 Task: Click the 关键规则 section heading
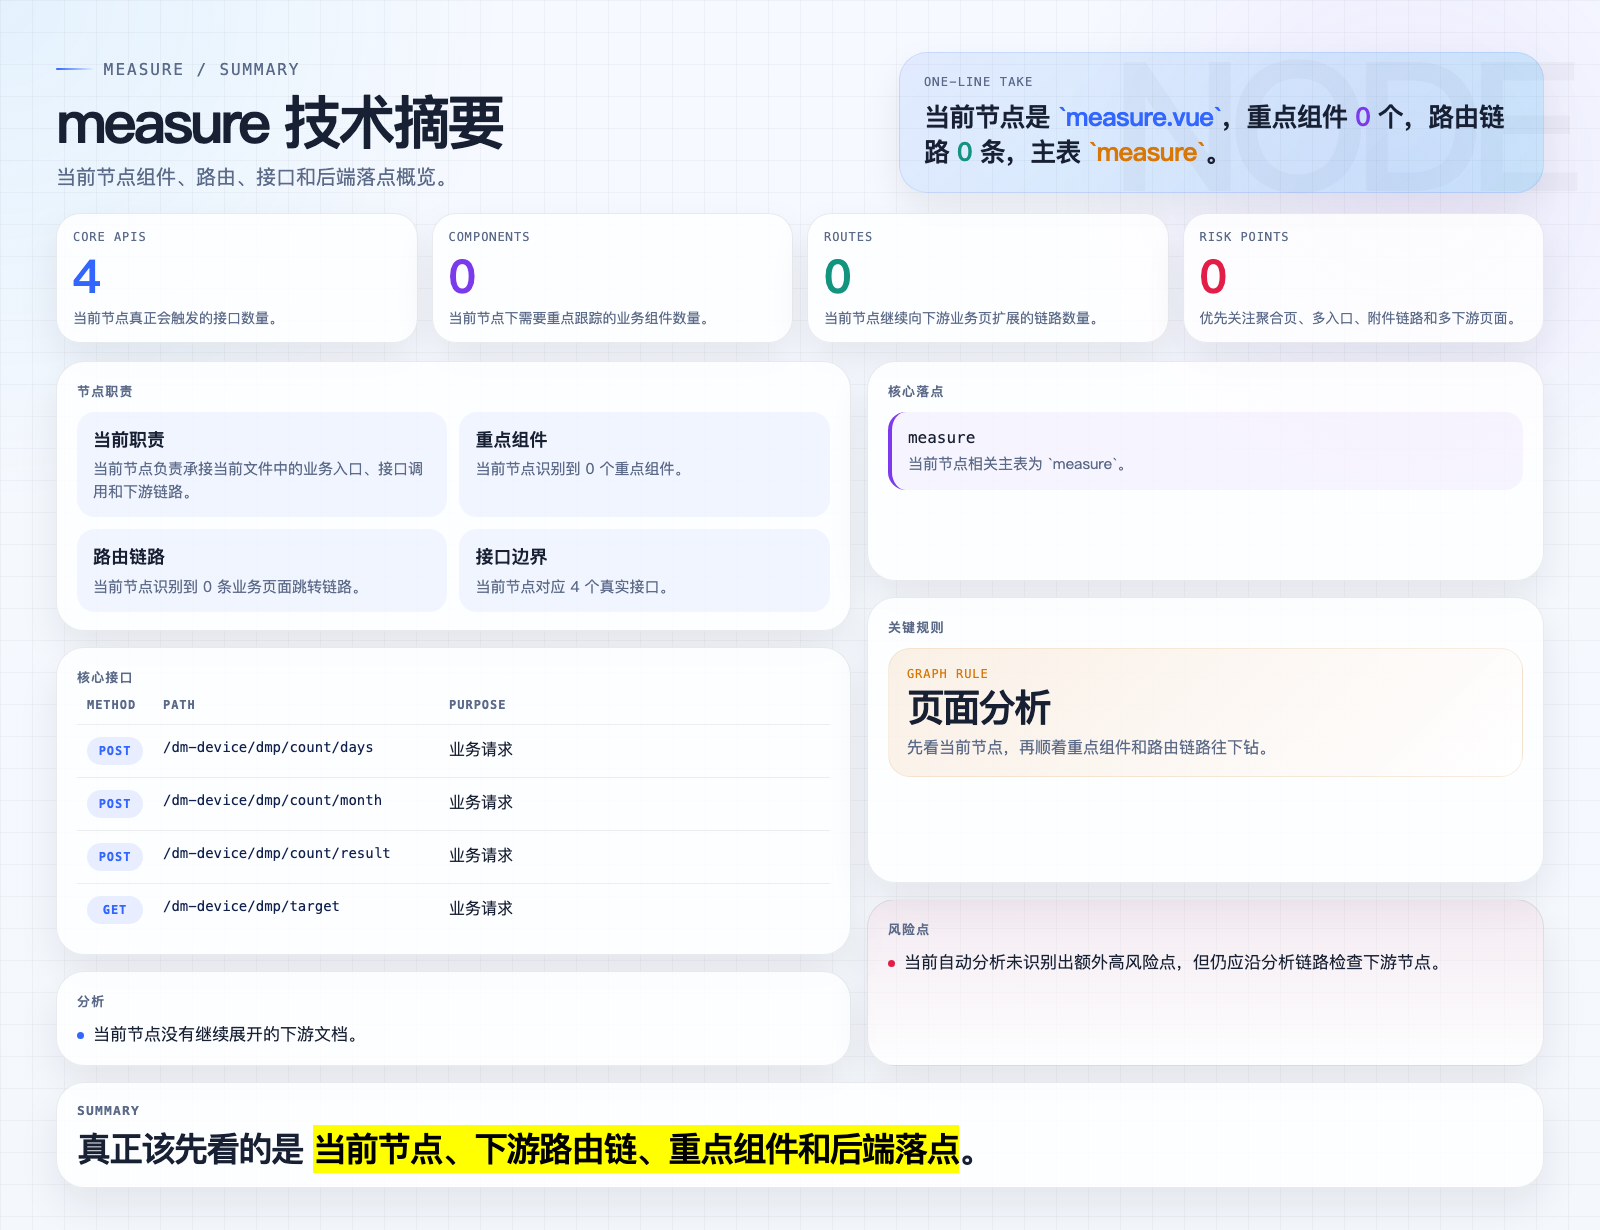[x=916, y=627]
